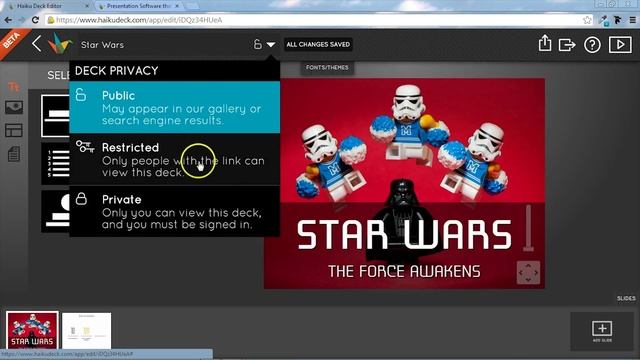The image size is (640, 360).
Task: Pick the chart layout thumbnail
Action: (55, 211)
